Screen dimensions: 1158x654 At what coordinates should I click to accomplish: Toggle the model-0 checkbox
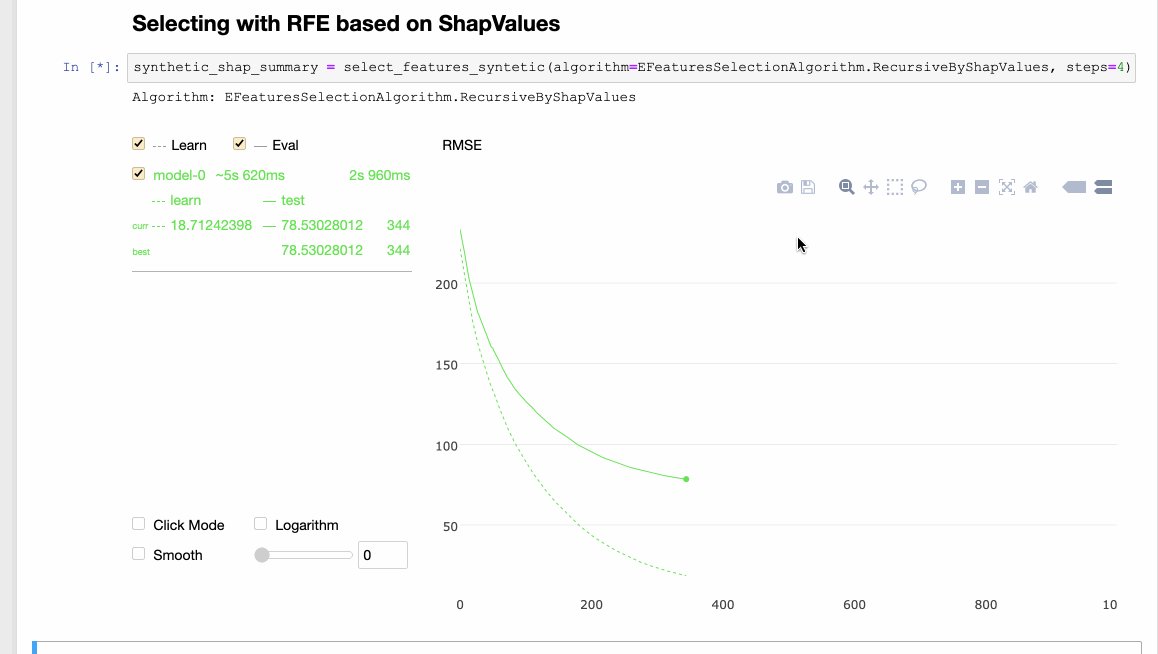138,174
